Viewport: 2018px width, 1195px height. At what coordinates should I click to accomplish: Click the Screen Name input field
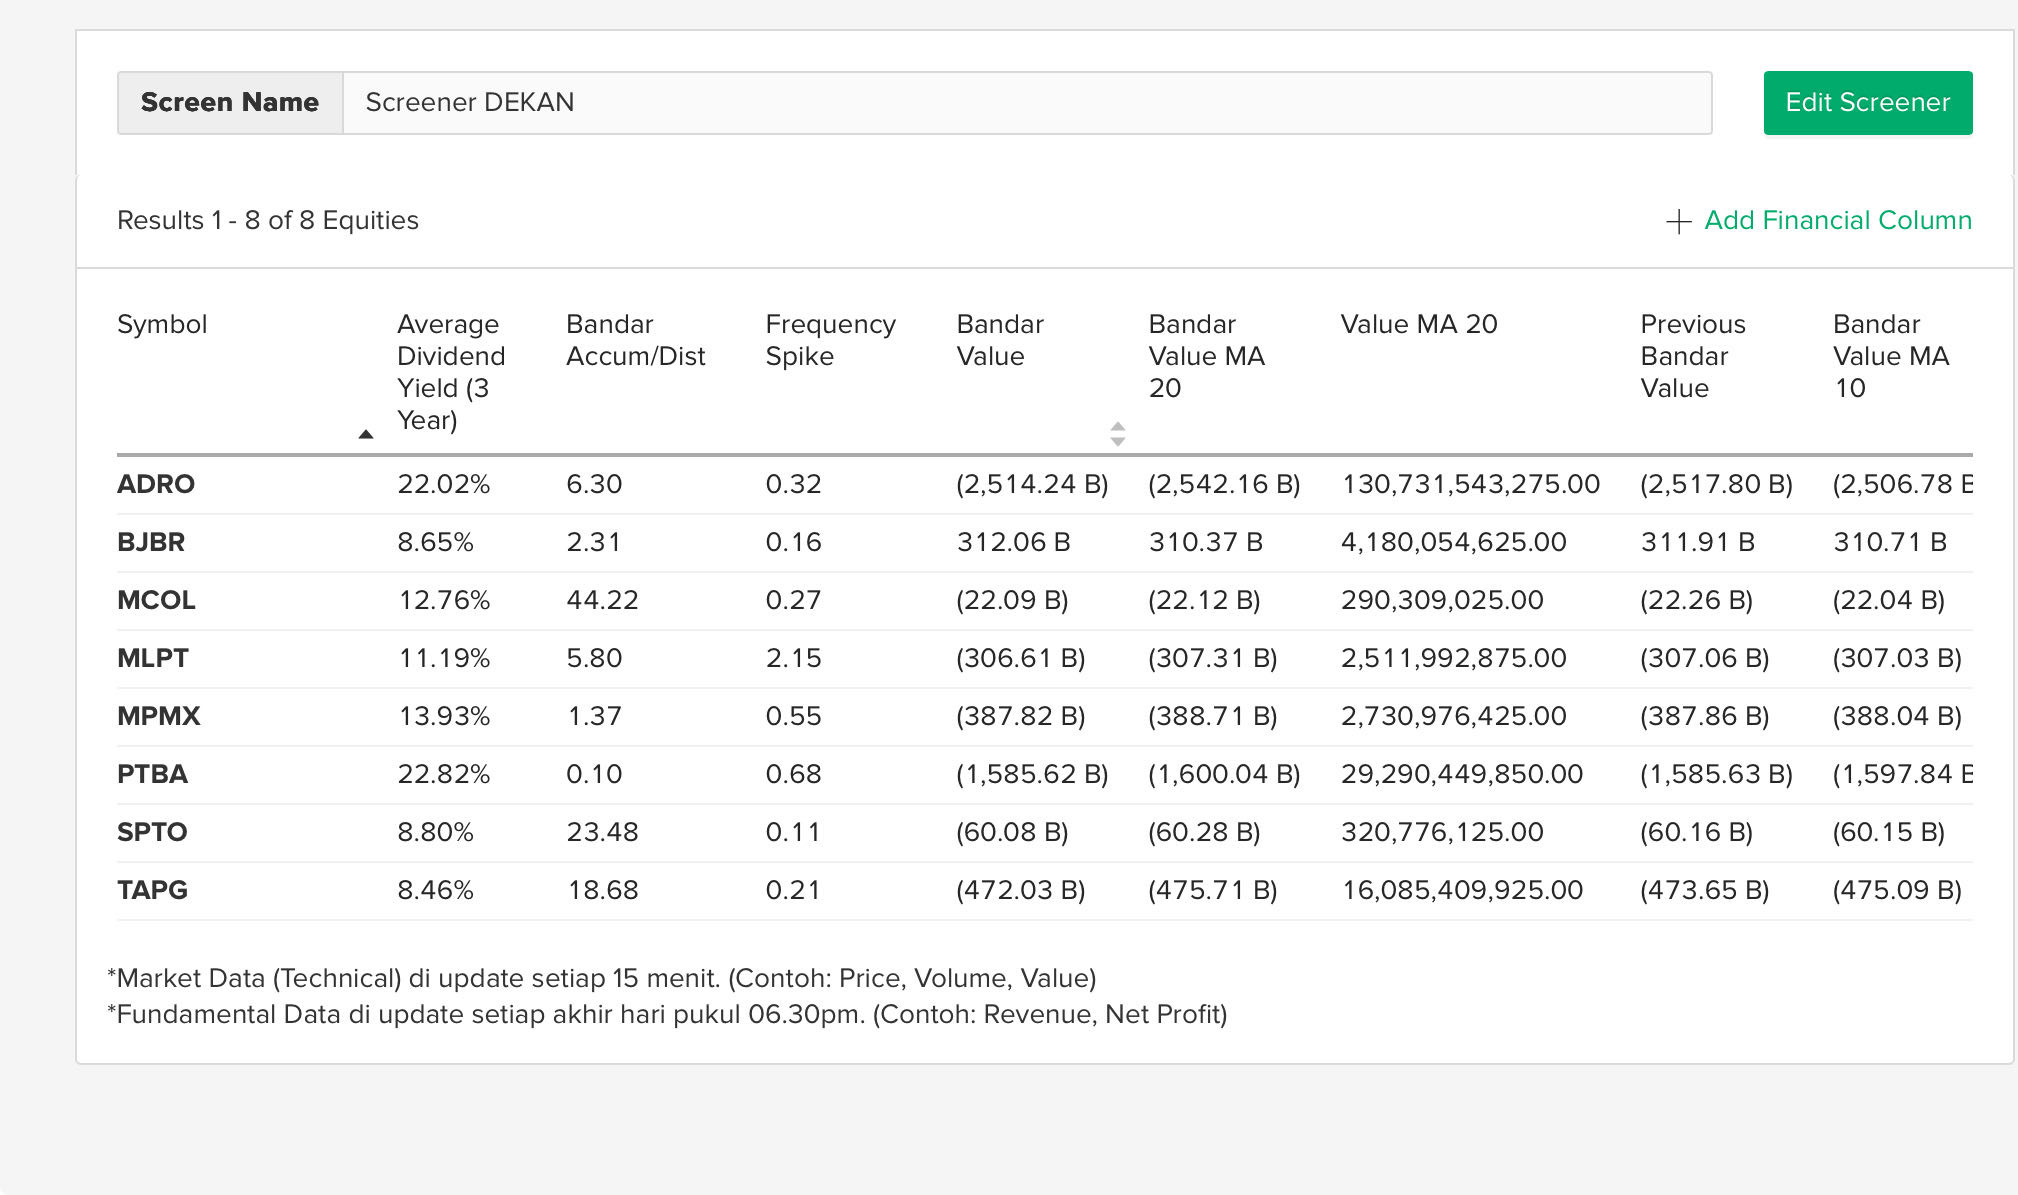(1026, 103)
